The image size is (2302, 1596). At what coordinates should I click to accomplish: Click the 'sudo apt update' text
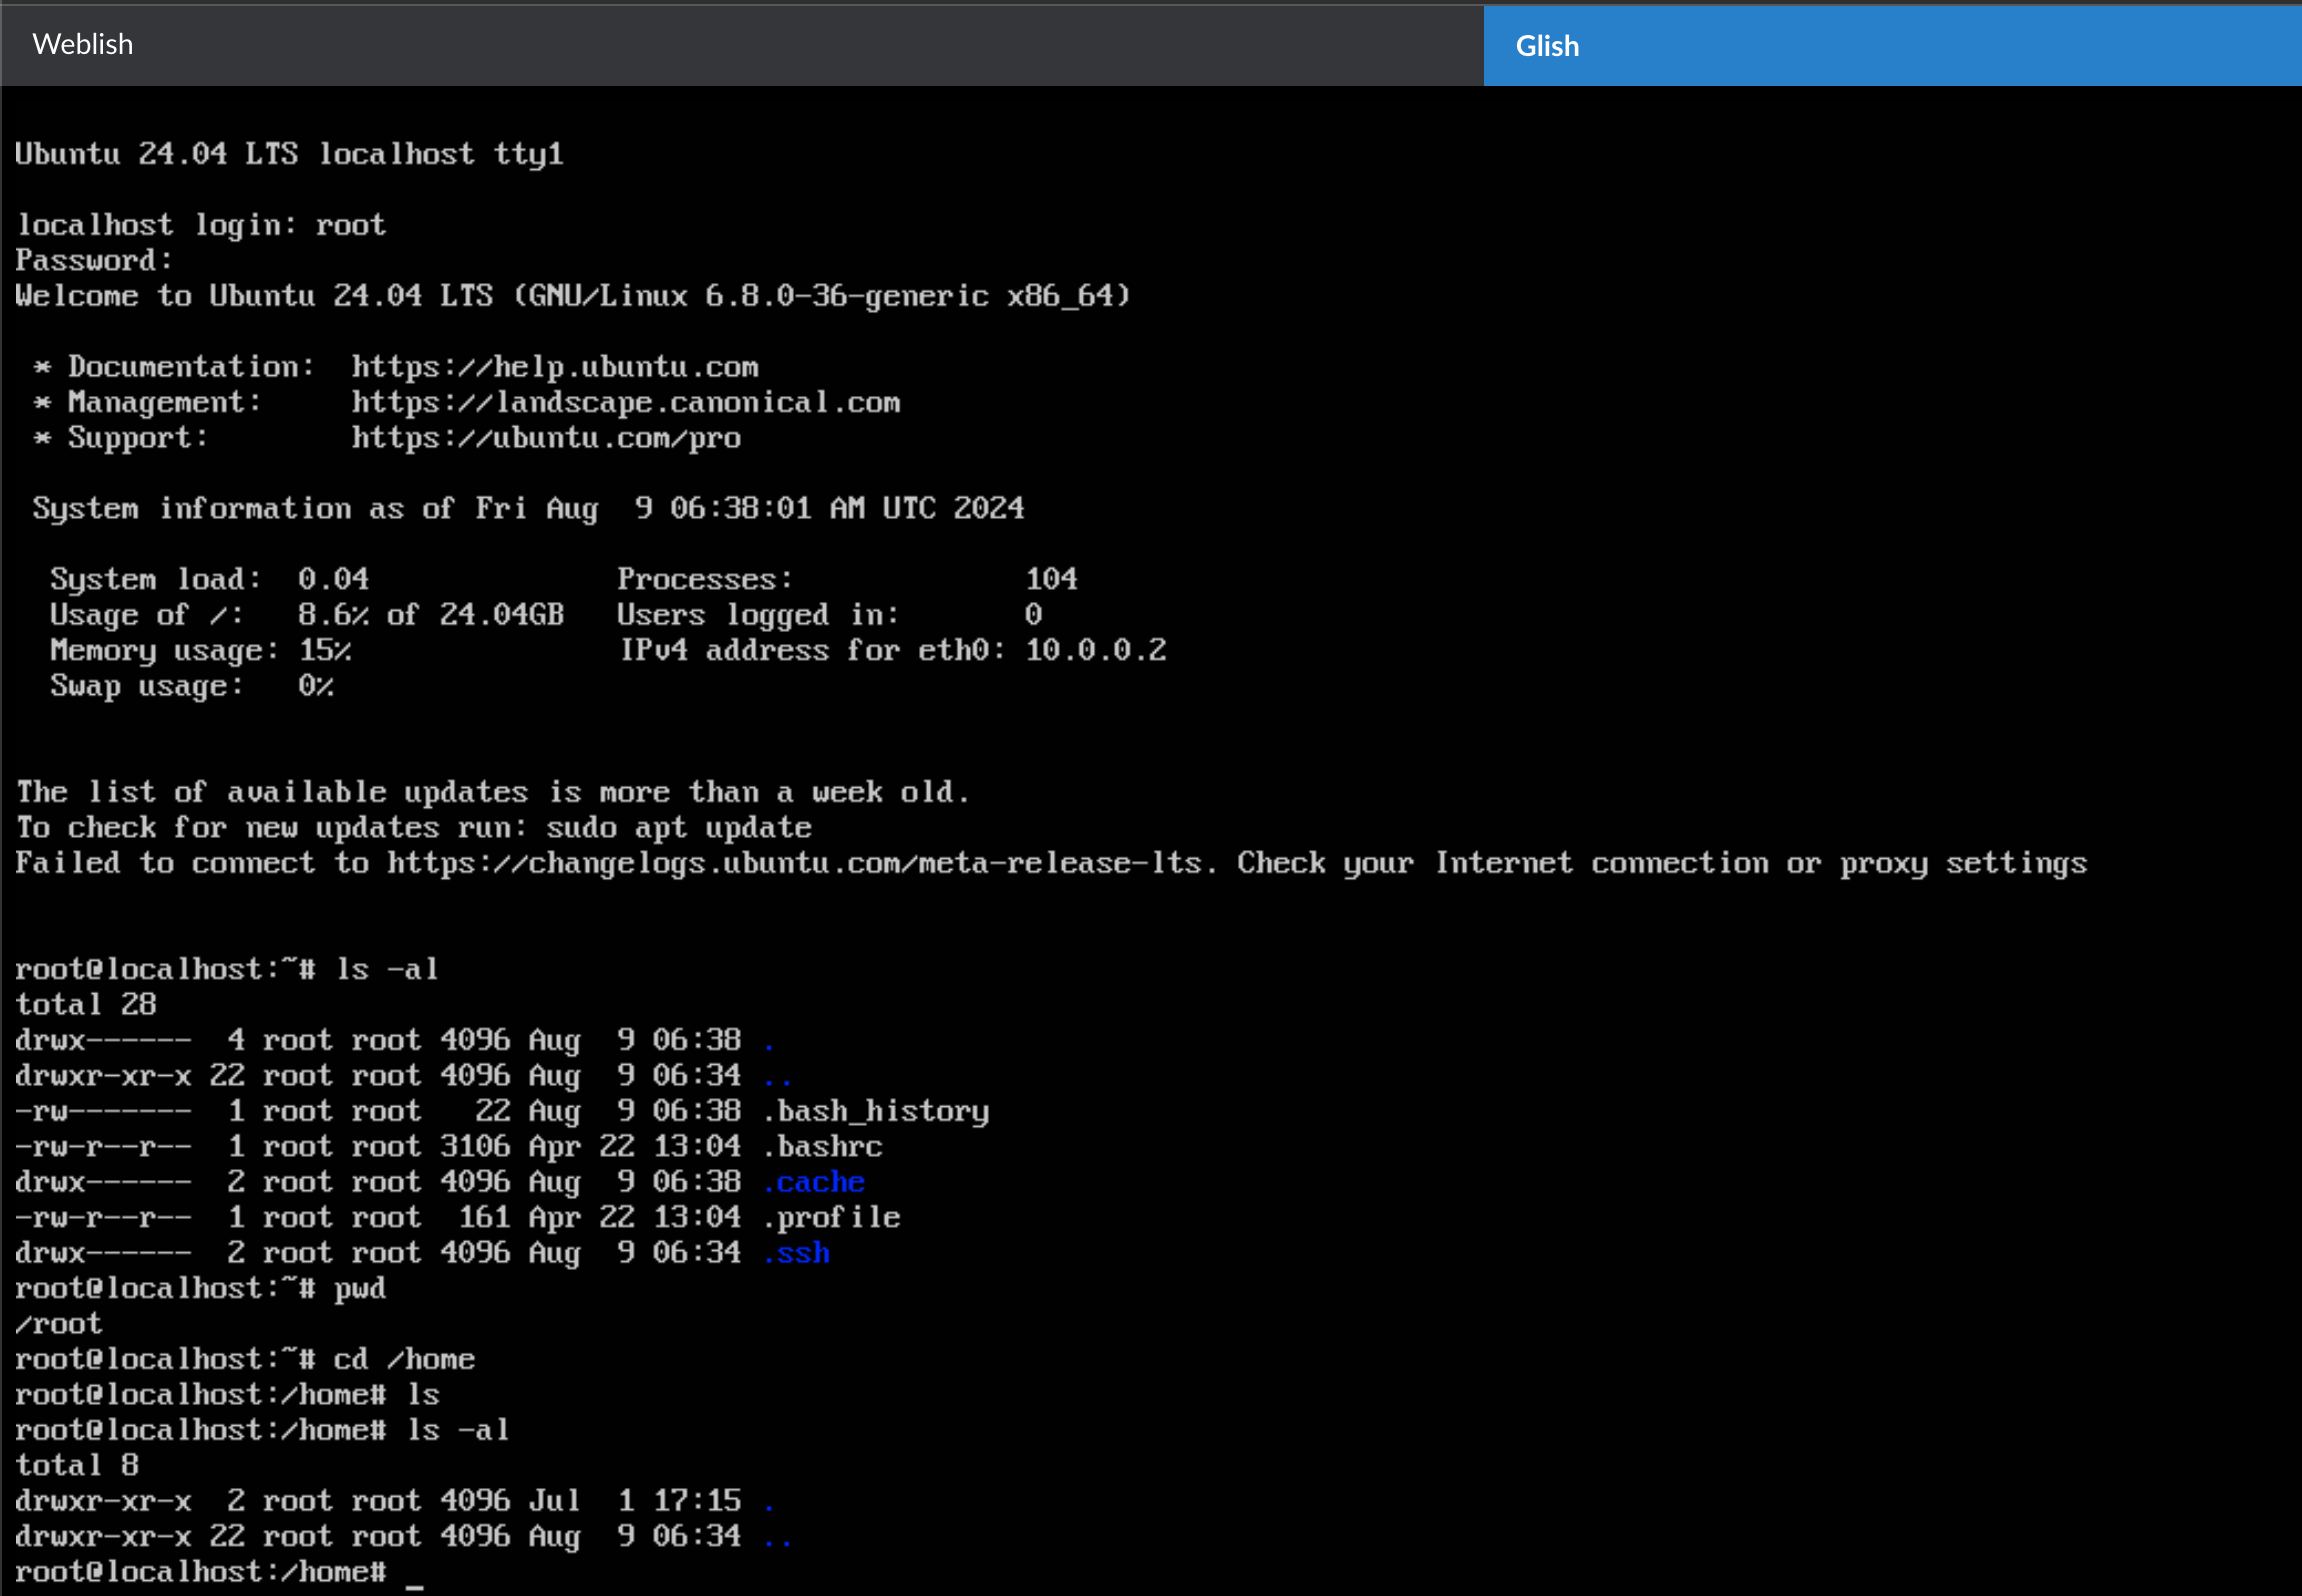(x=678, y=828)
